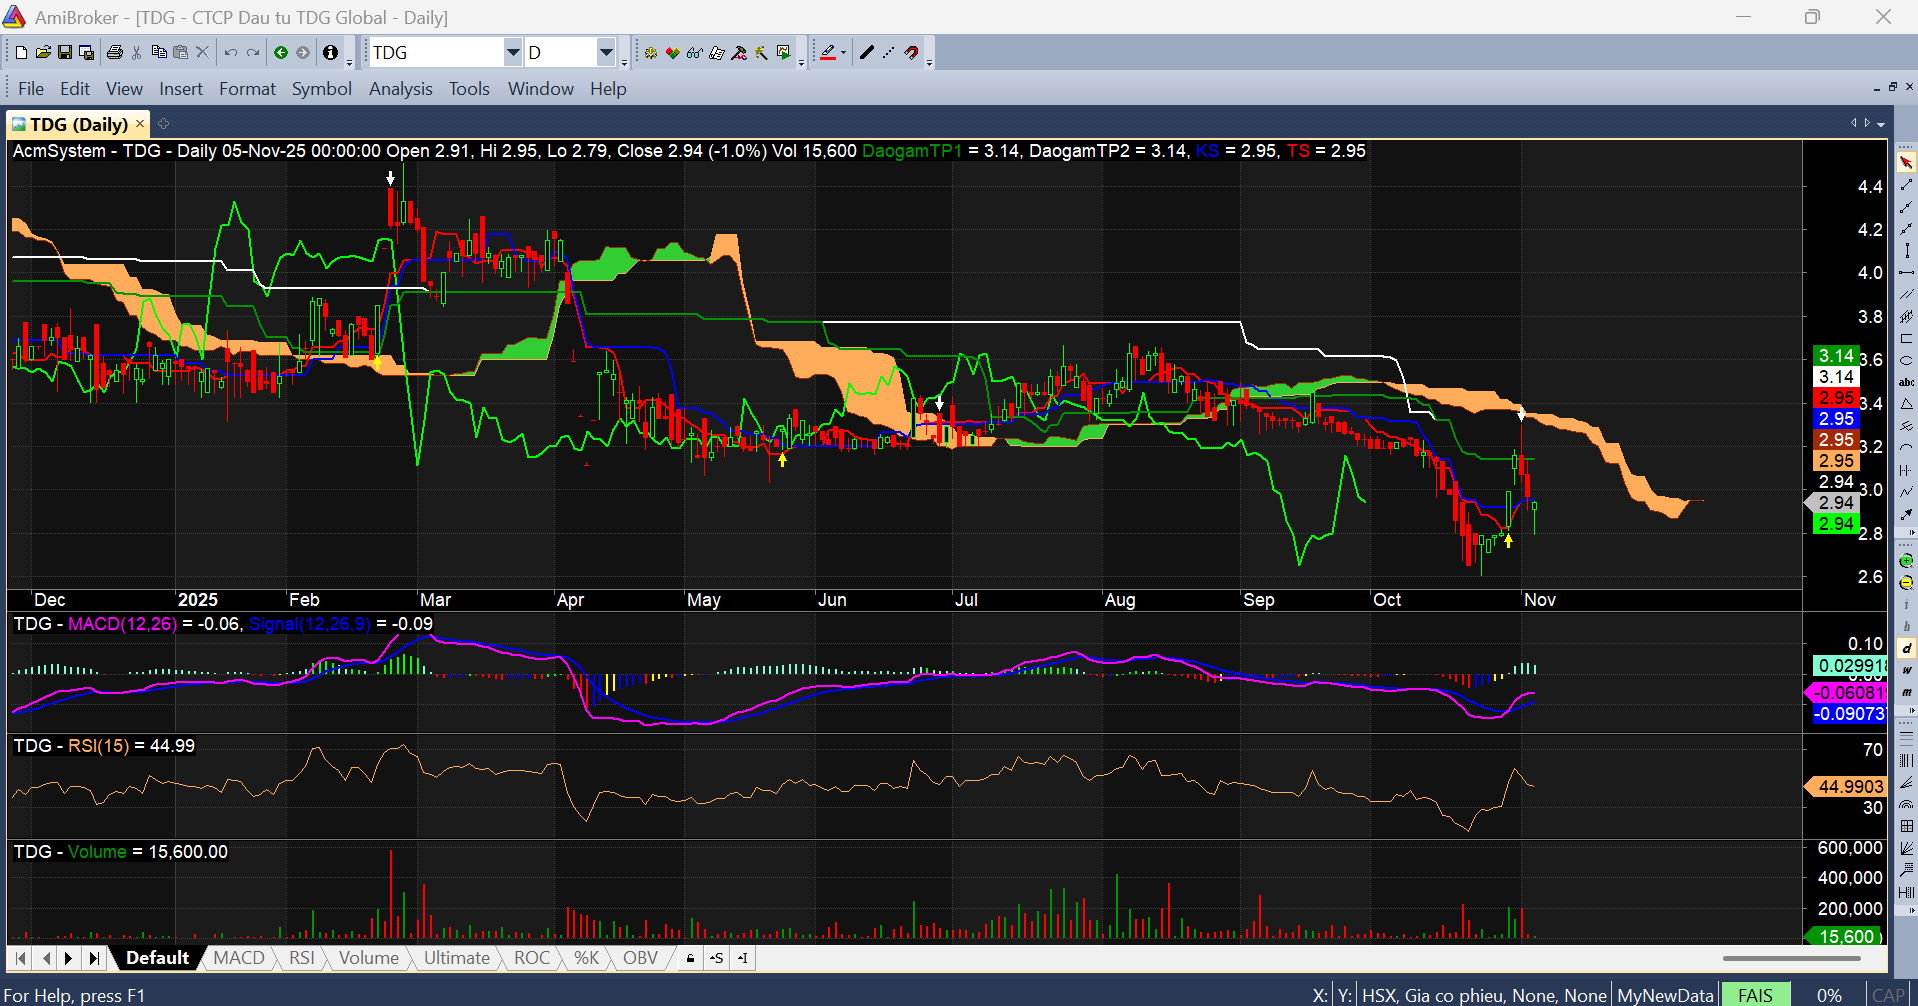Click the Print icon in toolbar
The width and height of the screenshot is (1918, 1006).
[115, 53]
